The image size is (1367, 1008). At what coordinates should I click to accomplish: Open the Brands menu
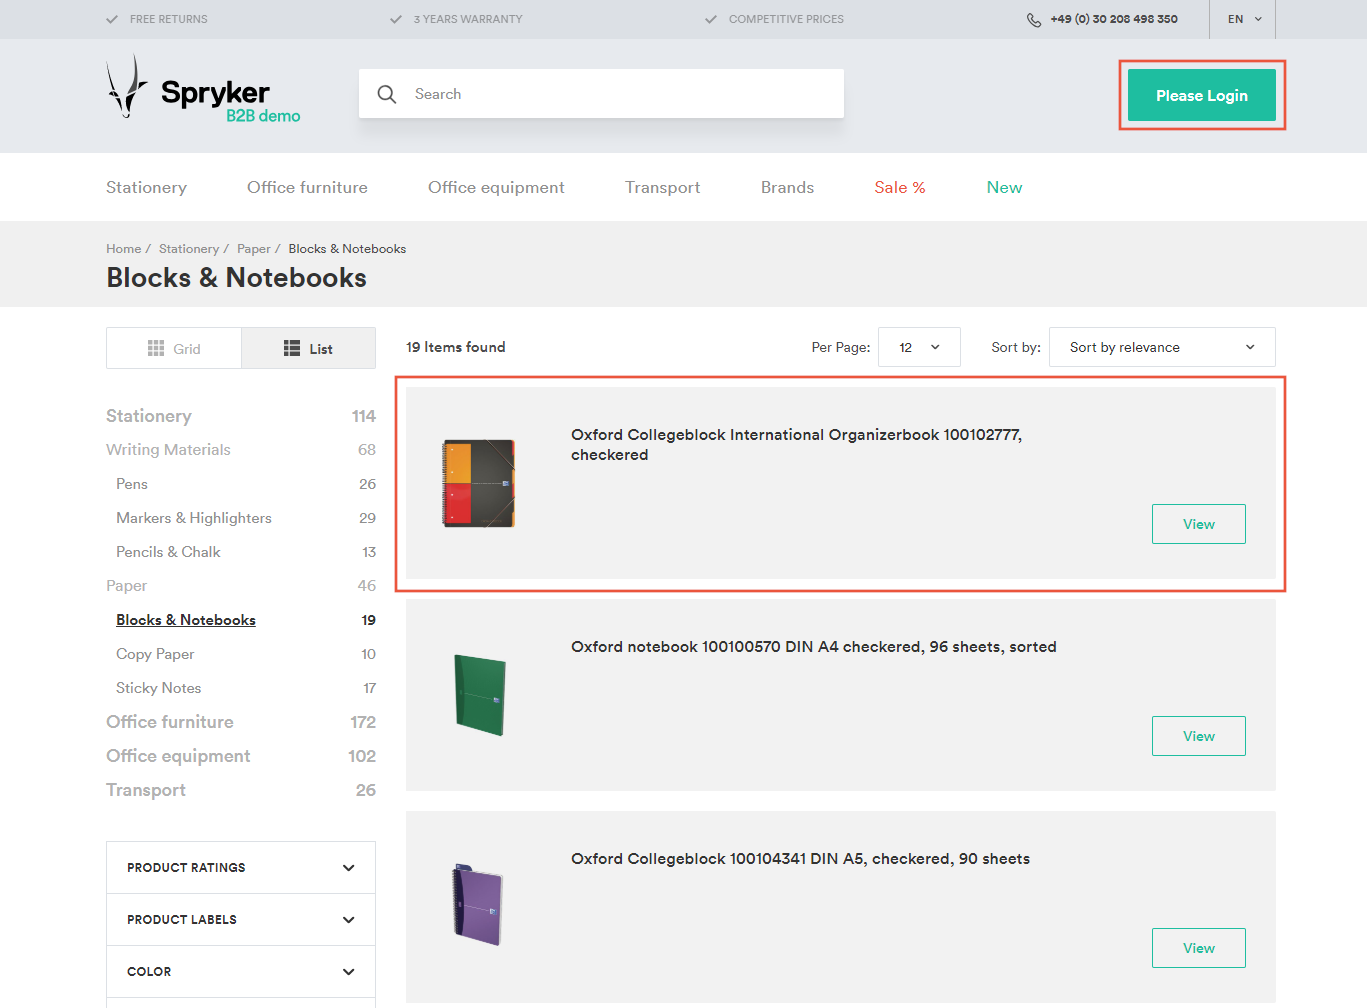[787, 187]
